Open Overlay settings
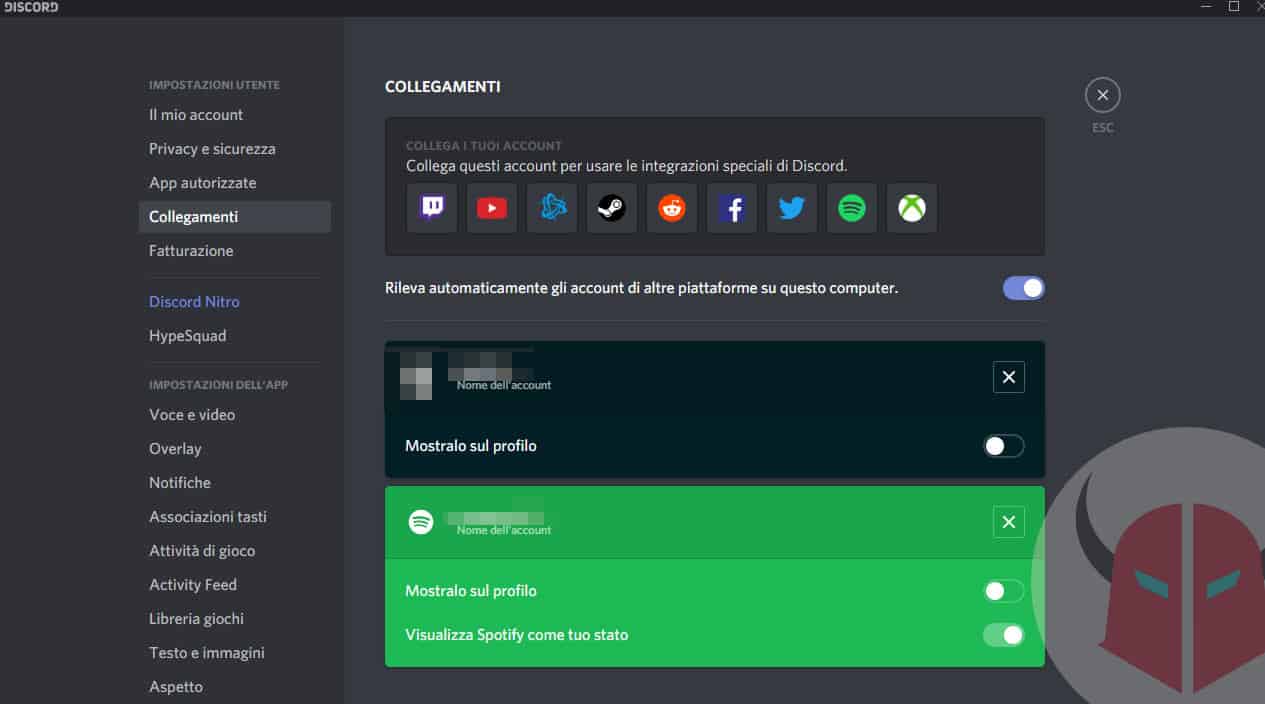The height and width of the screenshot is (704, 1265). pyautogui.click(x=234, y=449)
